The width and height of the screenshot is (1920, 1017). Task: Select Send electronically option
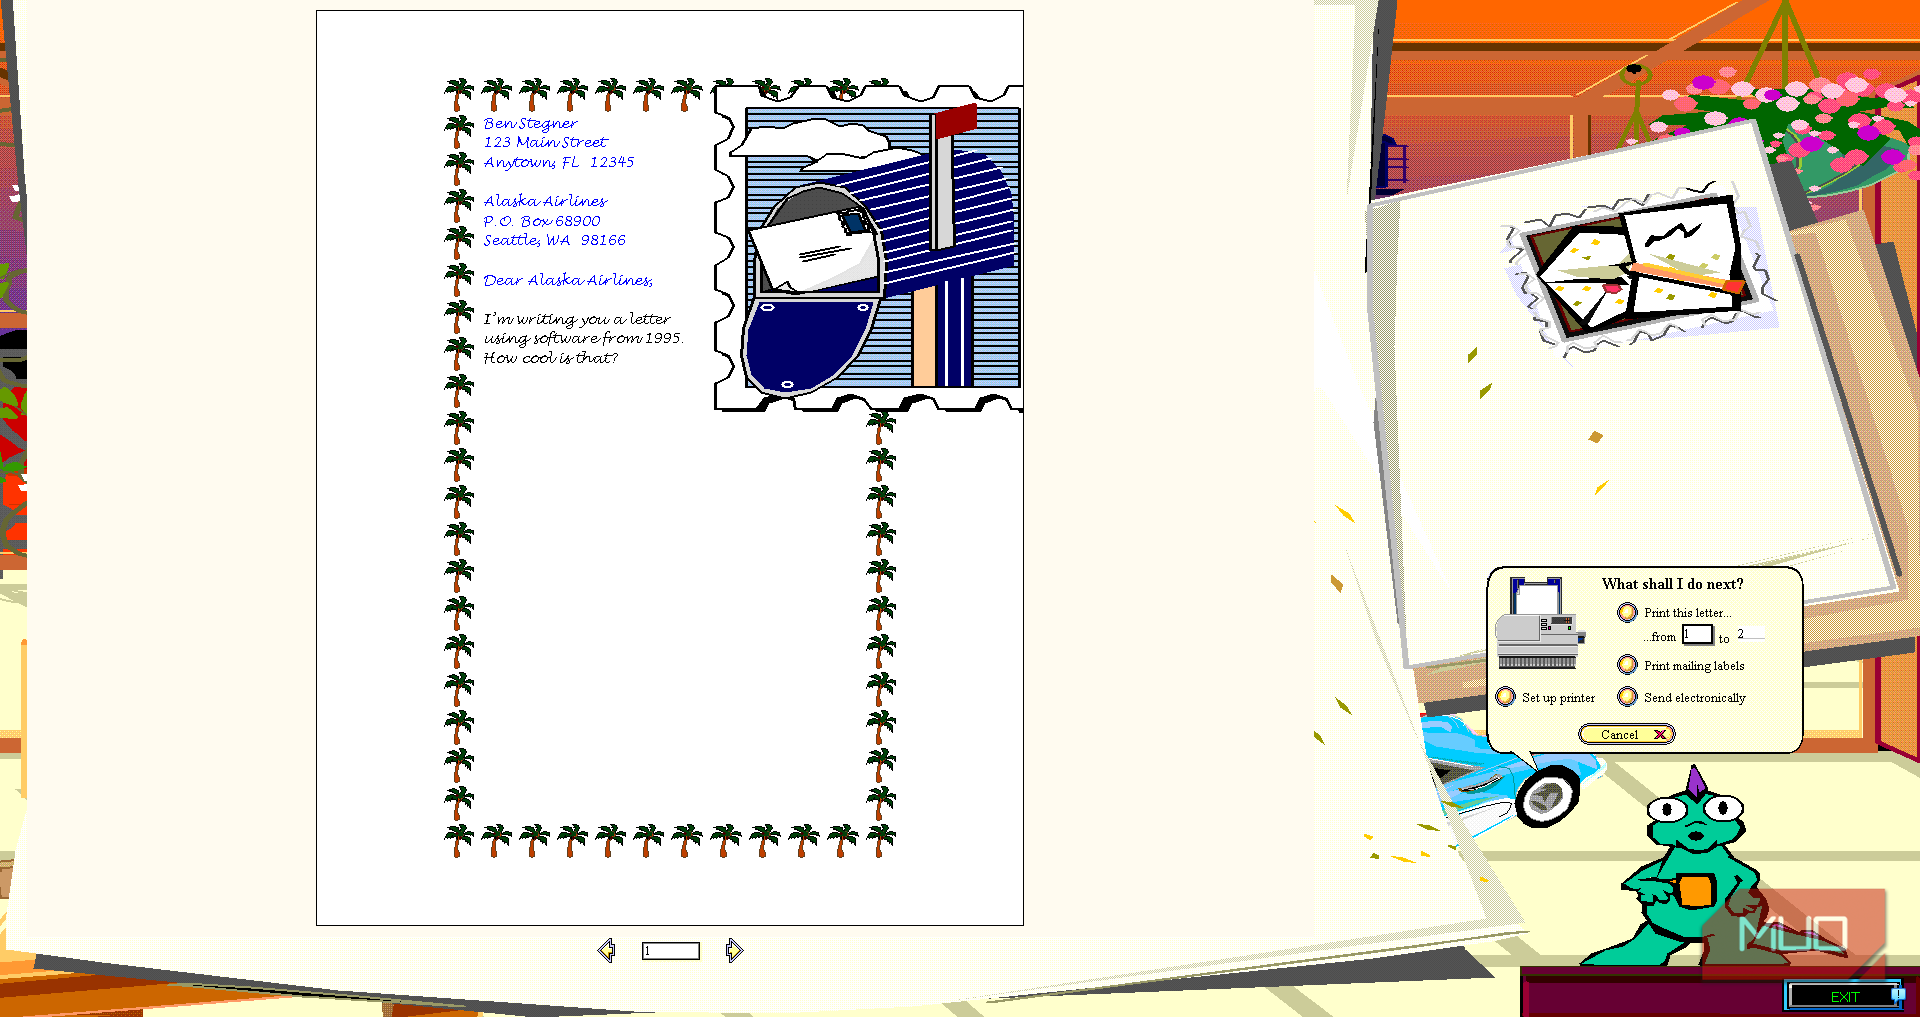click(x=1628, y=697)
